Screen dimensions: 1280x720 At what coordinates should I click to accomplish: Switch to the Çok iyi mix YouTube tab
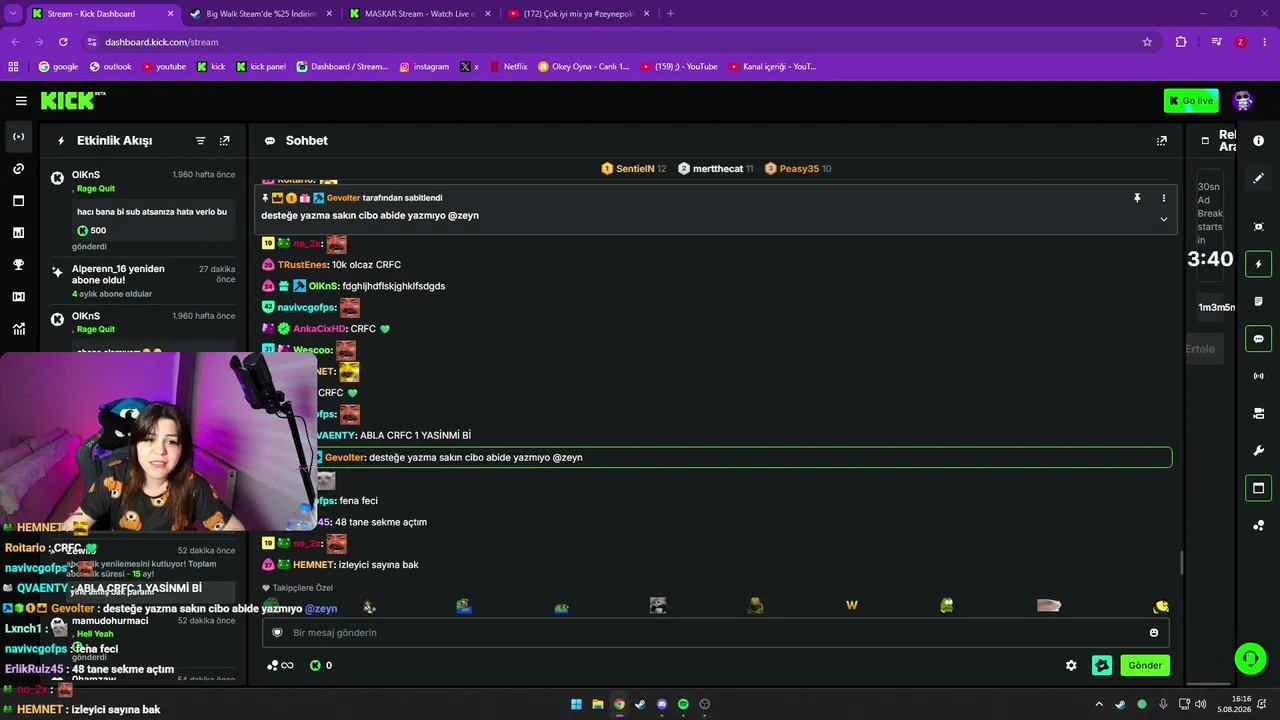577,14
